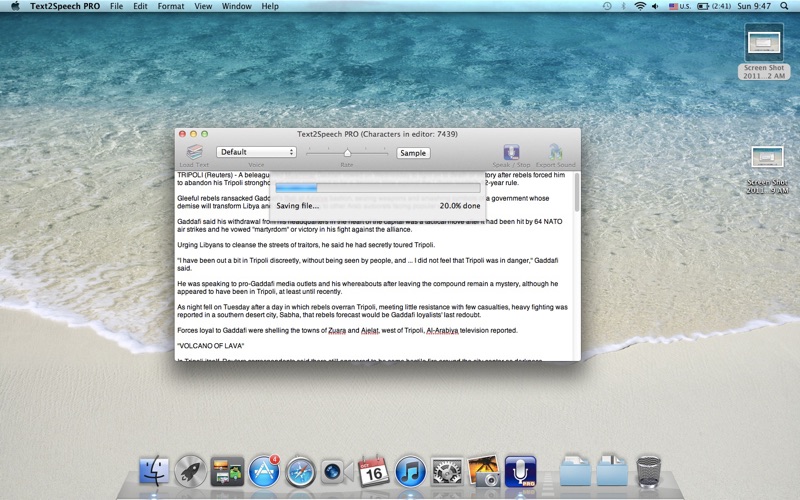This screenshot has width=800, height=500.
Task: Click the misspelled word Zuara in the editor
Action: [337, 331]
